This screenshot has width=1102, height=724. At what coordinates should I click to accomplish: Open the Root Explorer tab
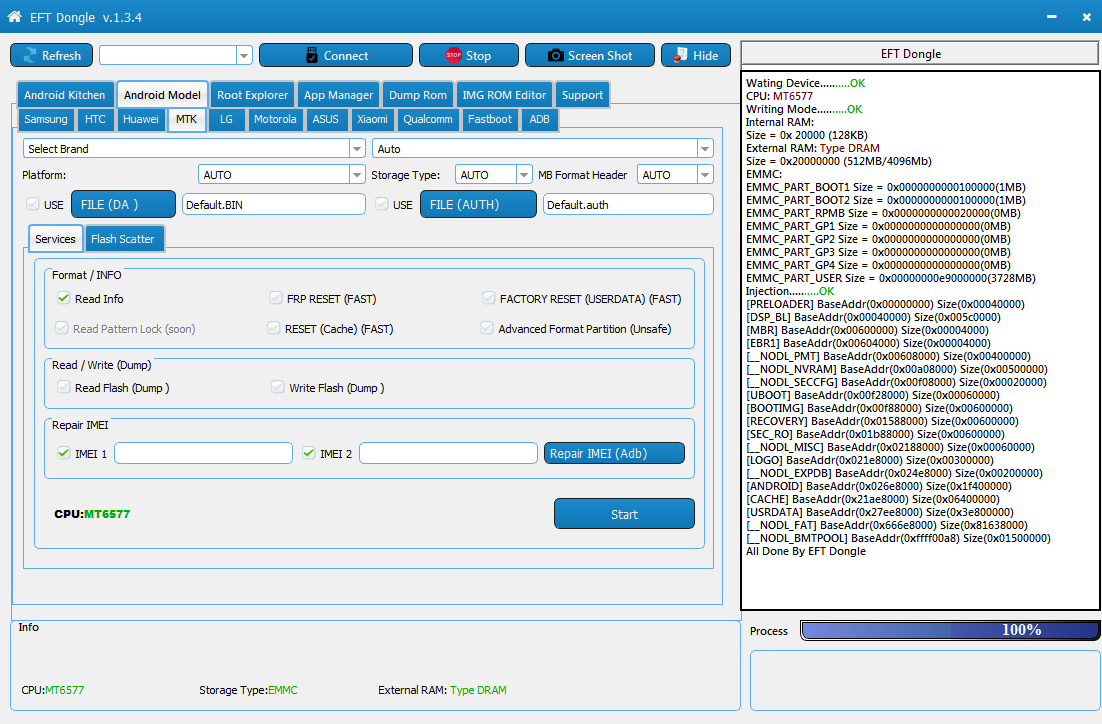point(252,95)
